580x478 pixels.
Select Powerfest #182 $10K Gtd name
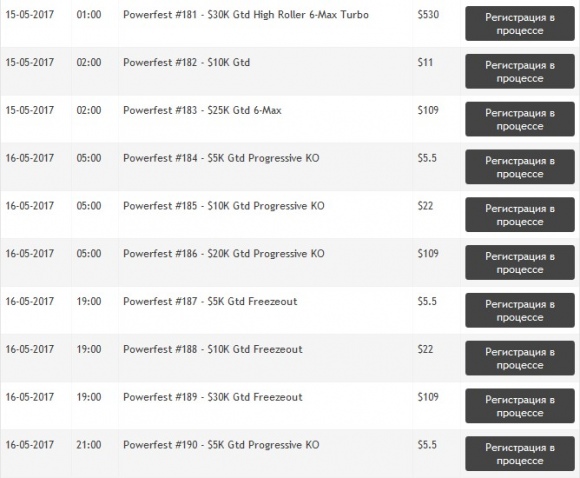tap(186, 63)
